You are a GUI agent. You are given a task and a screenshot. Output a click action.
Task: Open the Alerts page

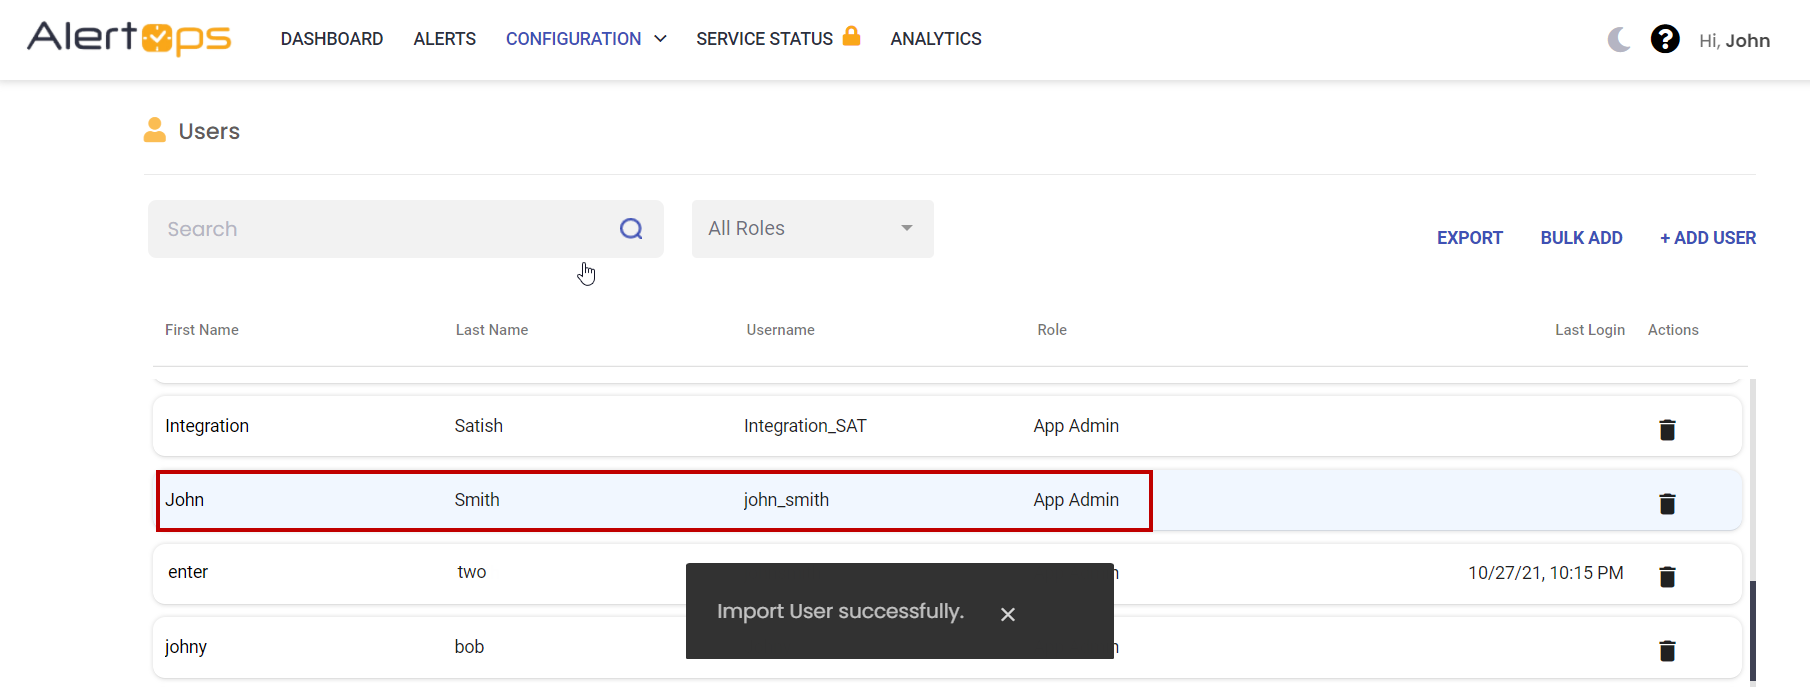[445, 39]
